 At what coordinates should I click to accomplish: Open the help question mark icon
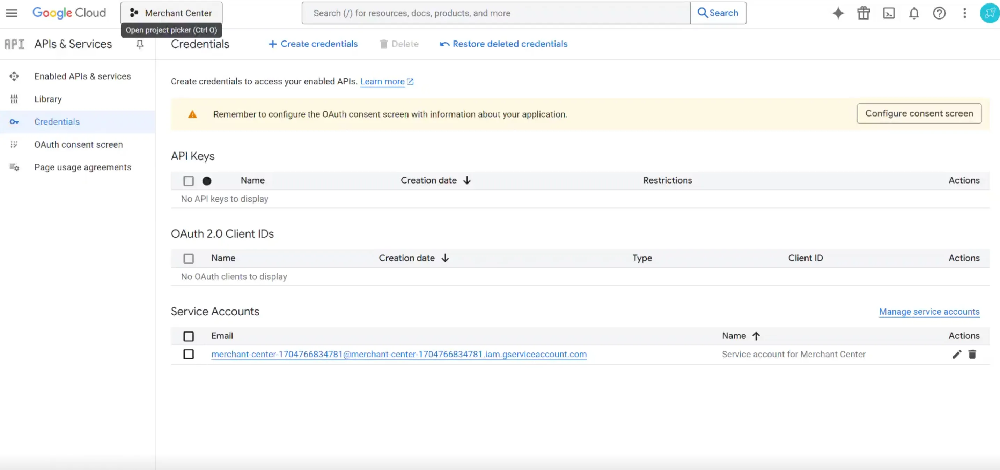939,13
